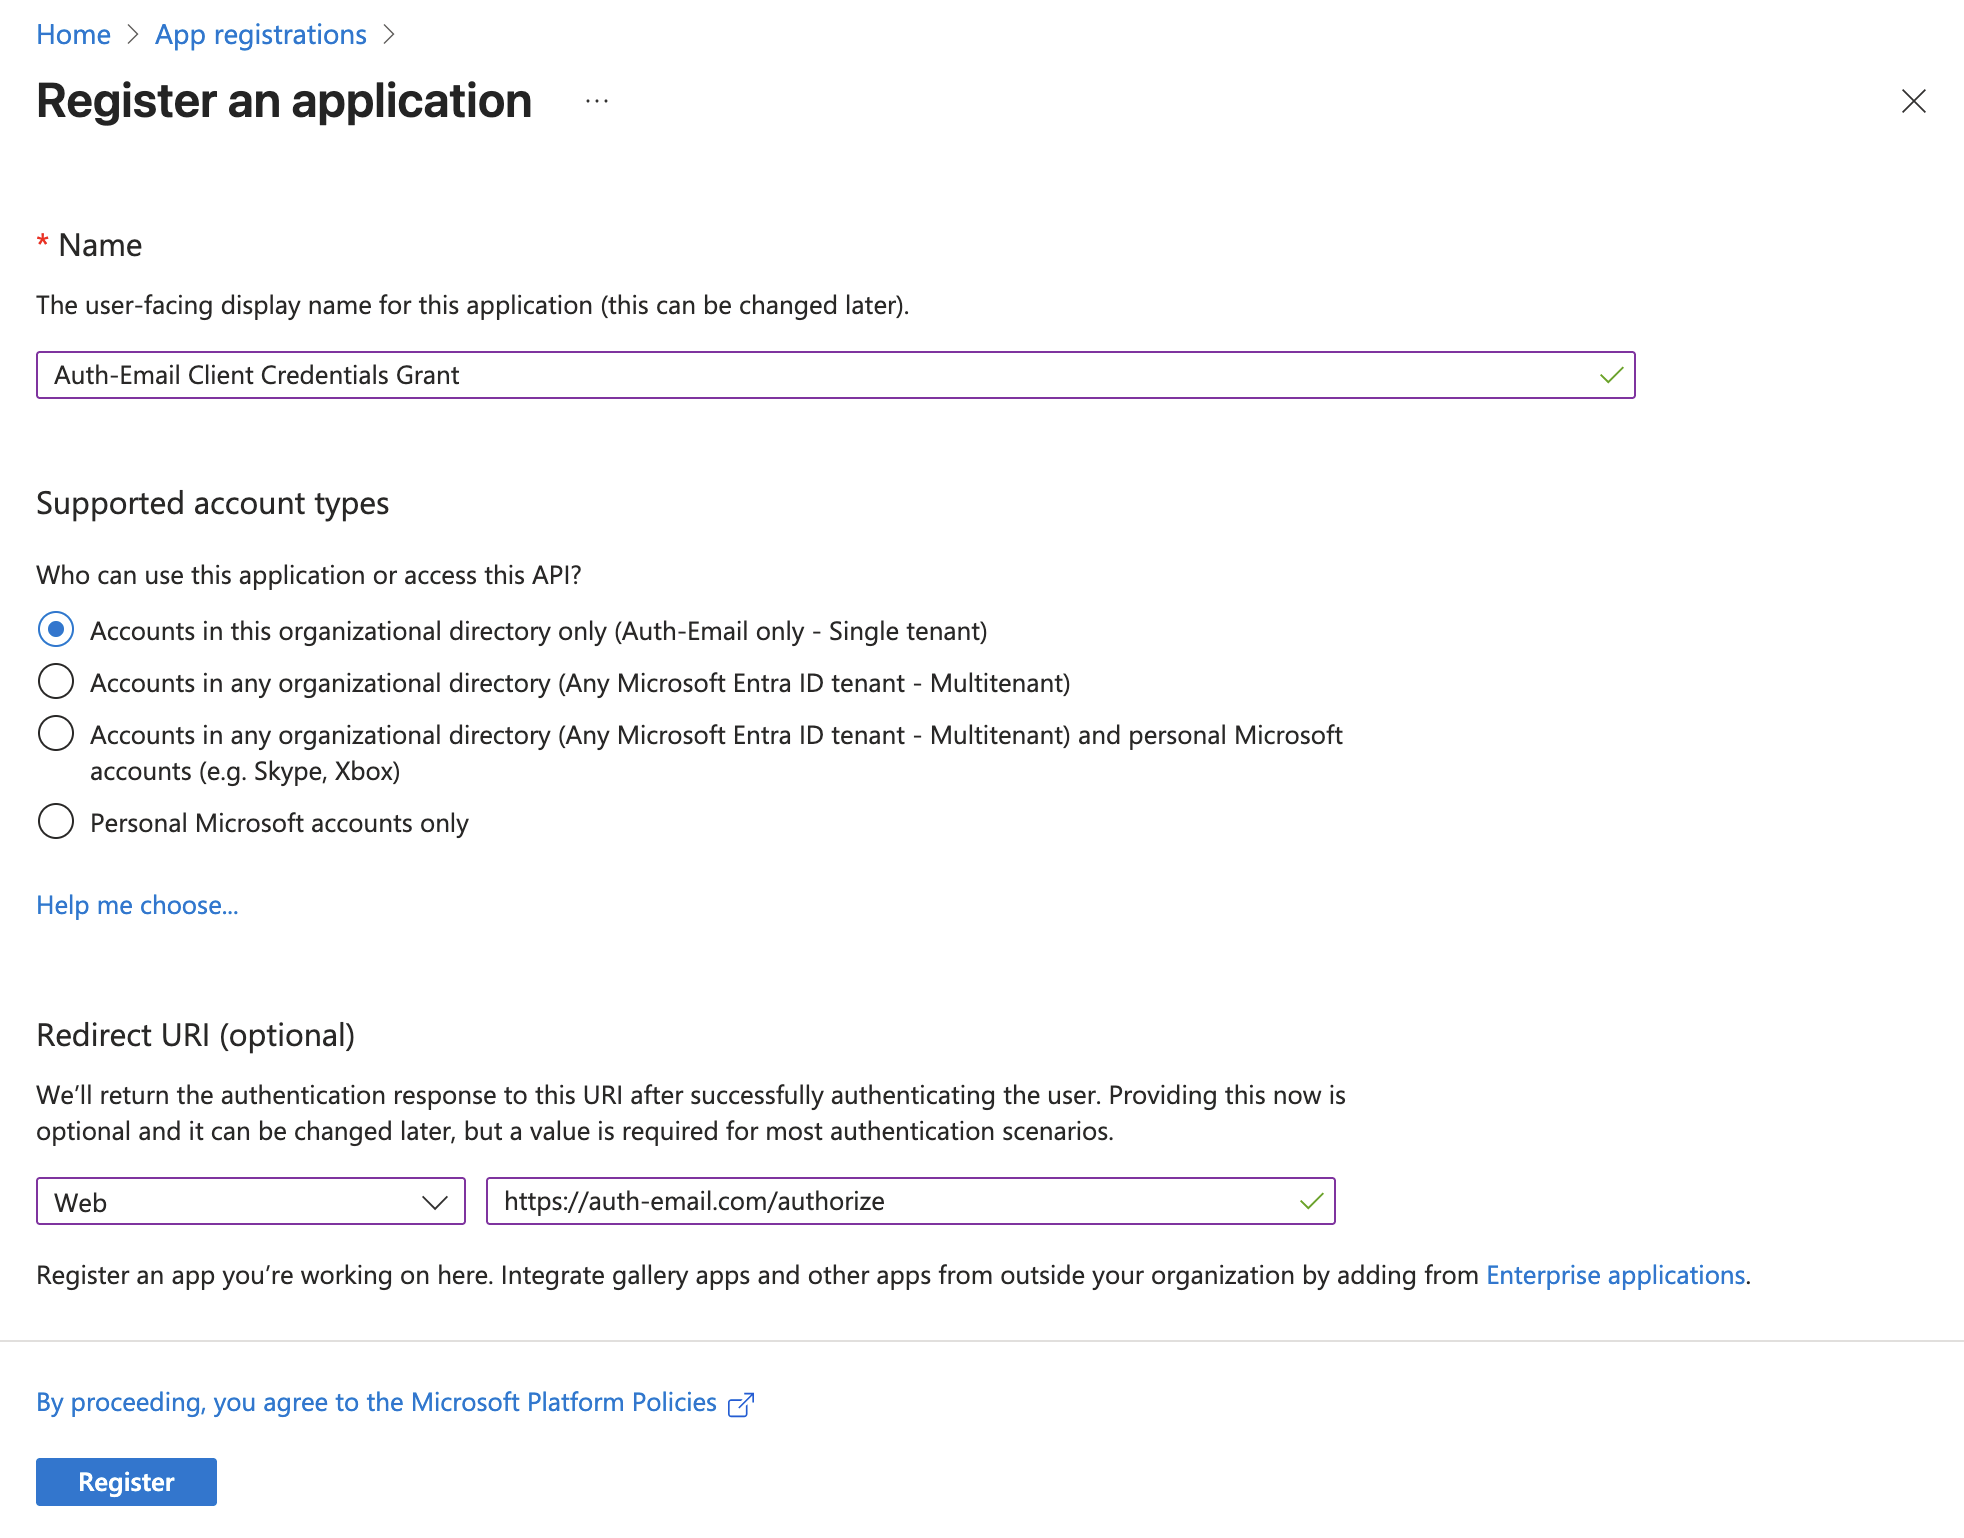The width and height of the screenshot is (1964, 1538).
Task: Click the Register button
Action: [125, 1481]
